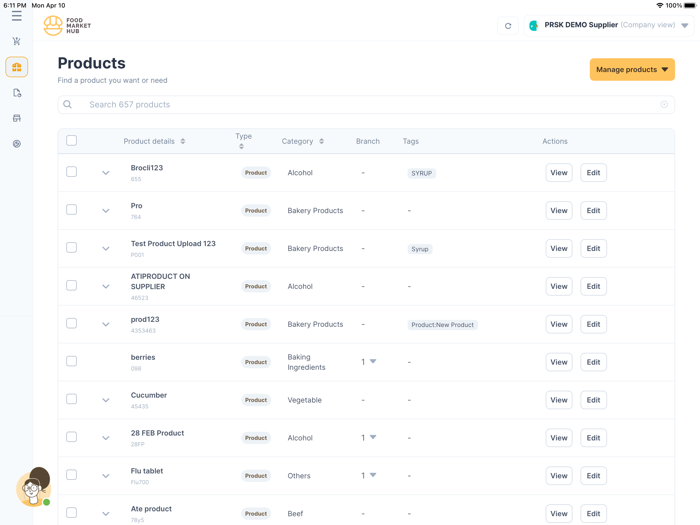The image size is (700, 525).
Task: Expand the prod123 row chevron
Action: click(106, 325)
